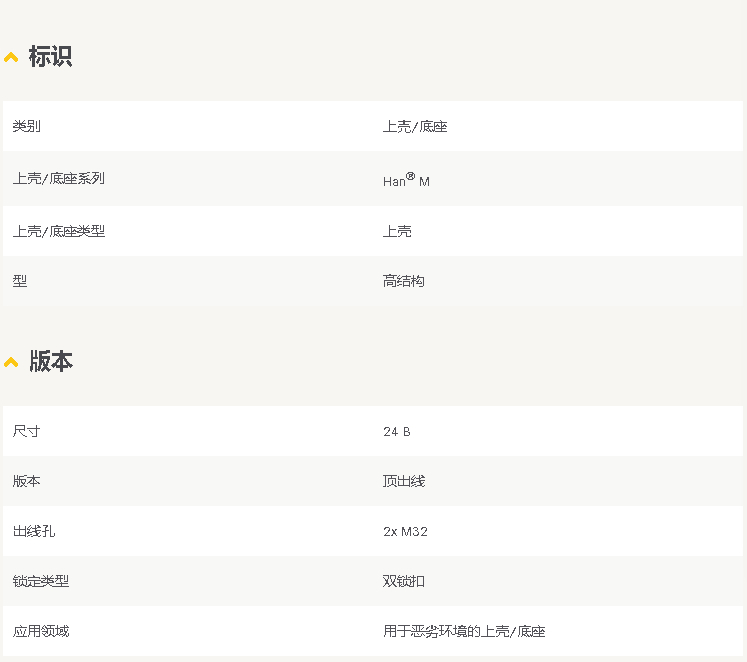Image resolution: width=747 pixels, height=662 pixels.
Task: Select the 上壳 value
Action: [x=397, y=231]
